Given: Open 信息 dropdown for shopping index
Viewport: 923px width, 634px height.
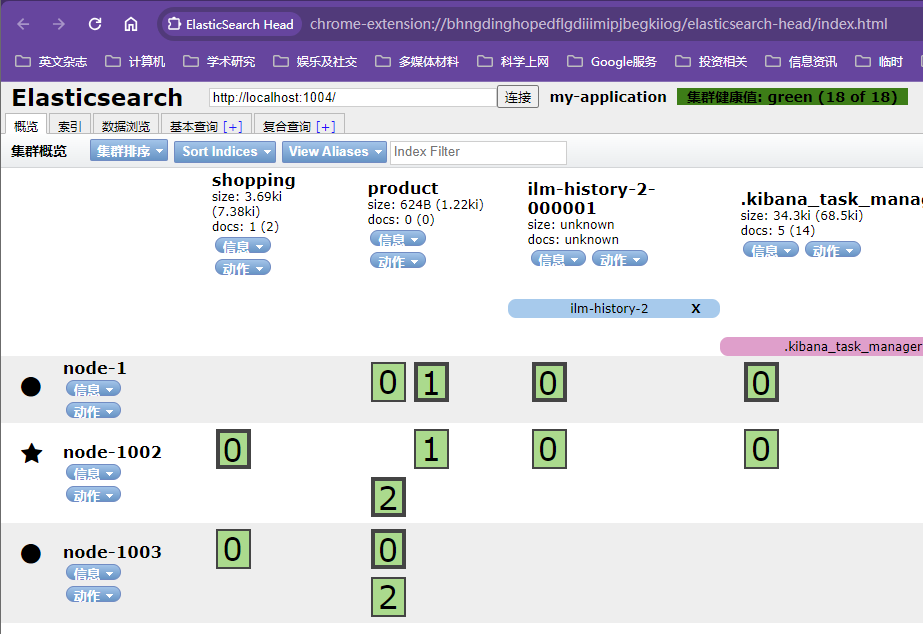Looking at the screenshot, I should click(x=243, y=245).
